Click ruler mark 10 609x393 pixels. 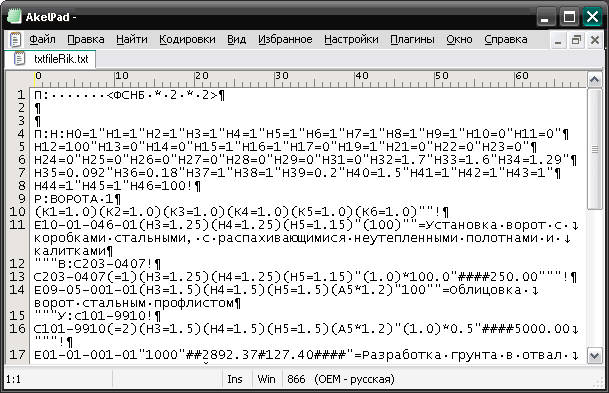pyautogui.click(x=122, y=76)
